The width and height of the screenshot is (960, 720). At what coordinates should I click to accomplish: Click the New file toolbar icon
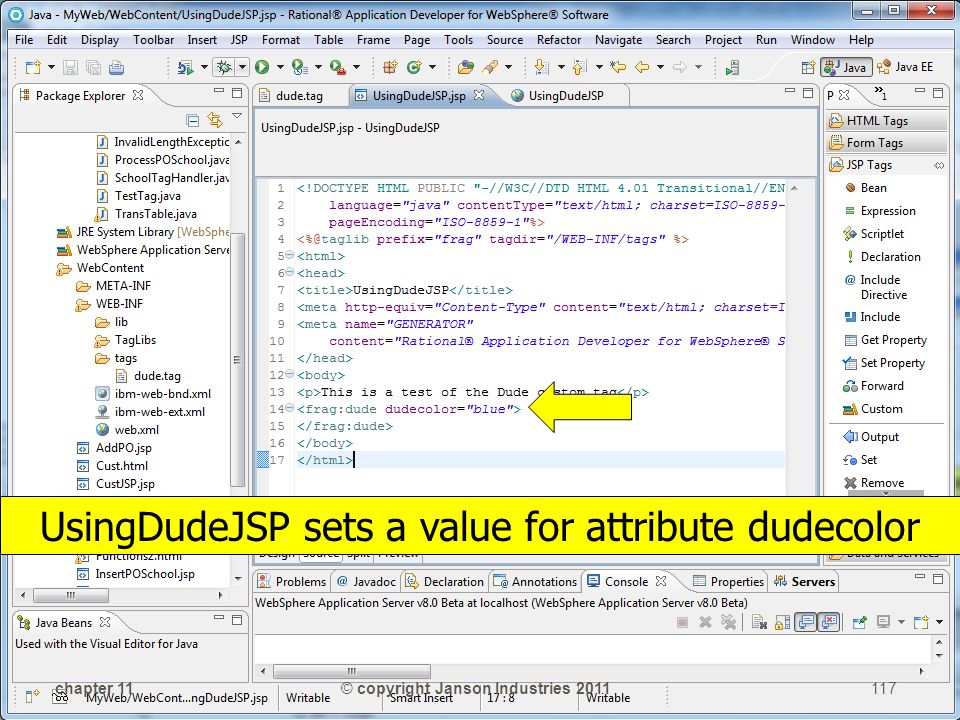coord(33,67)
